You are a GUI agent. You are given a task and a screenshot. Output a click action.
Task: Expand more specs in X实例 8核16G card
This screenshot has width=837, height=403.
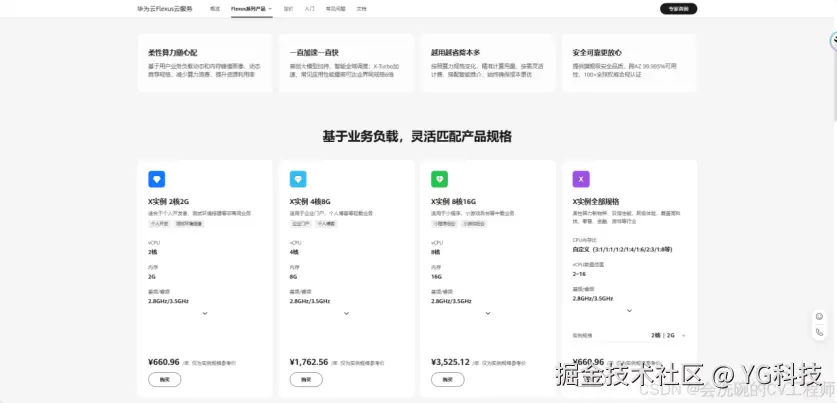click(488, 313)
